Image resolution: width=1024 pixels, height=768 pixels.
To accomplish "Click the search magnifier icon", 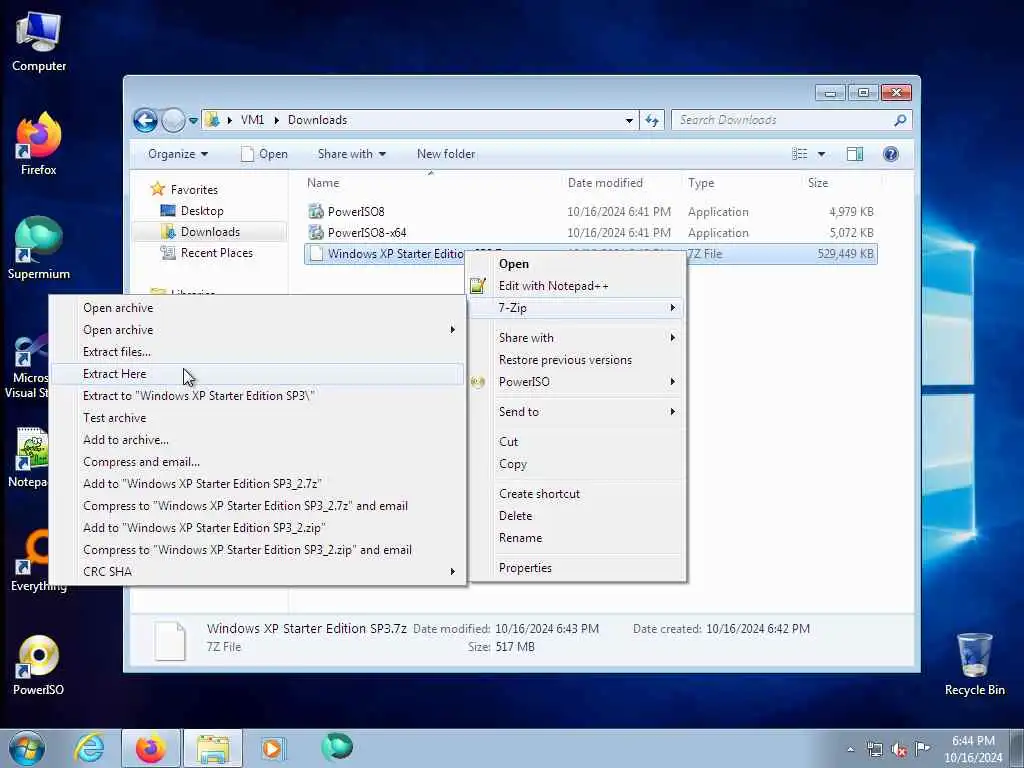I will (x=900, y=120).
